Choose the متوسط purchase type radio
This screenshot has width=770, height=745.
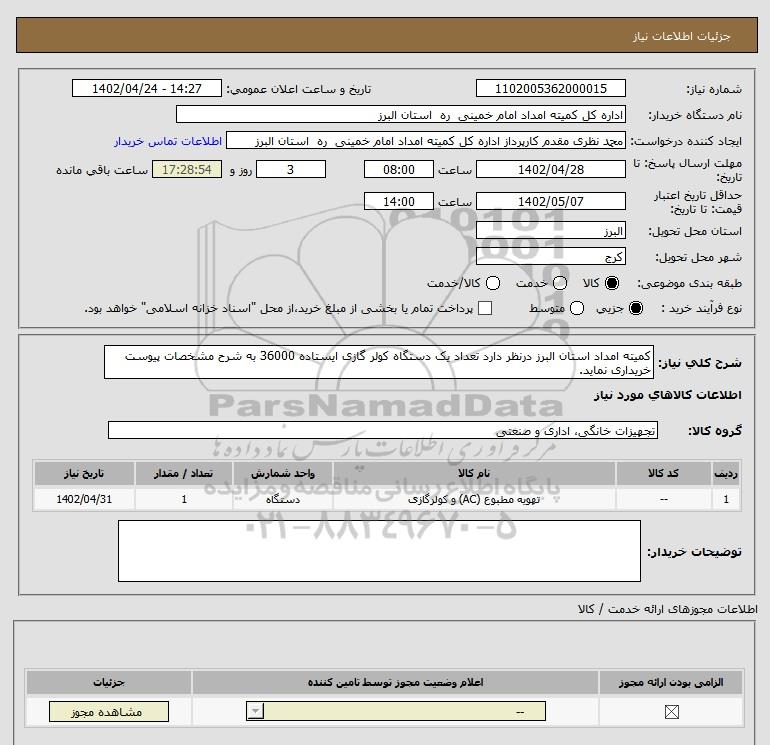[577, 308]
